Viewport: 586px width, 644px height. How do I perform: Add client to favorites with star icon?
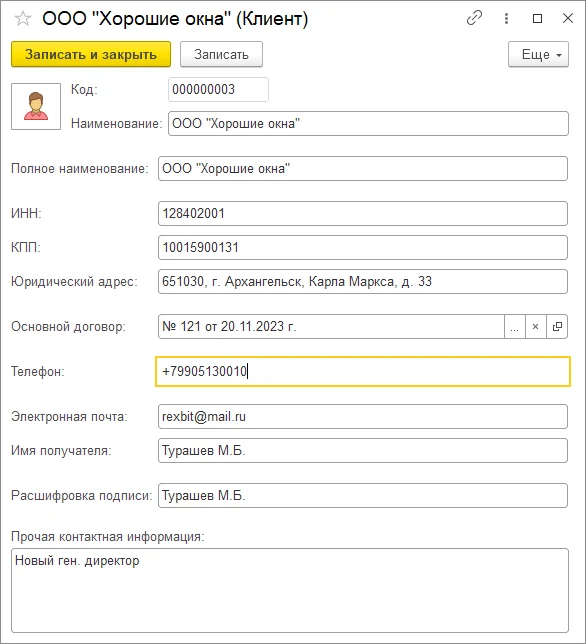pyautogui.click(x=23, y=19)
